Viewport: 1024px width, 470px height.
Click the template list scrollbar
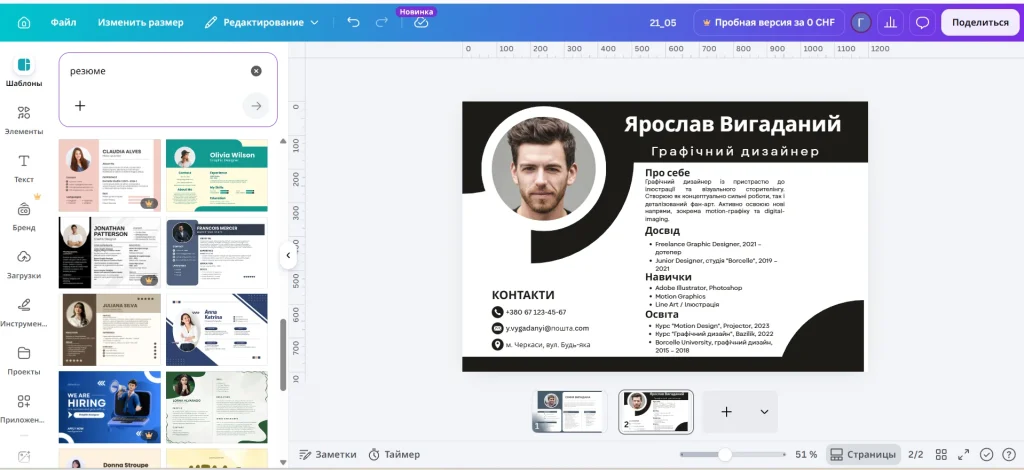[x=283, y=355]
